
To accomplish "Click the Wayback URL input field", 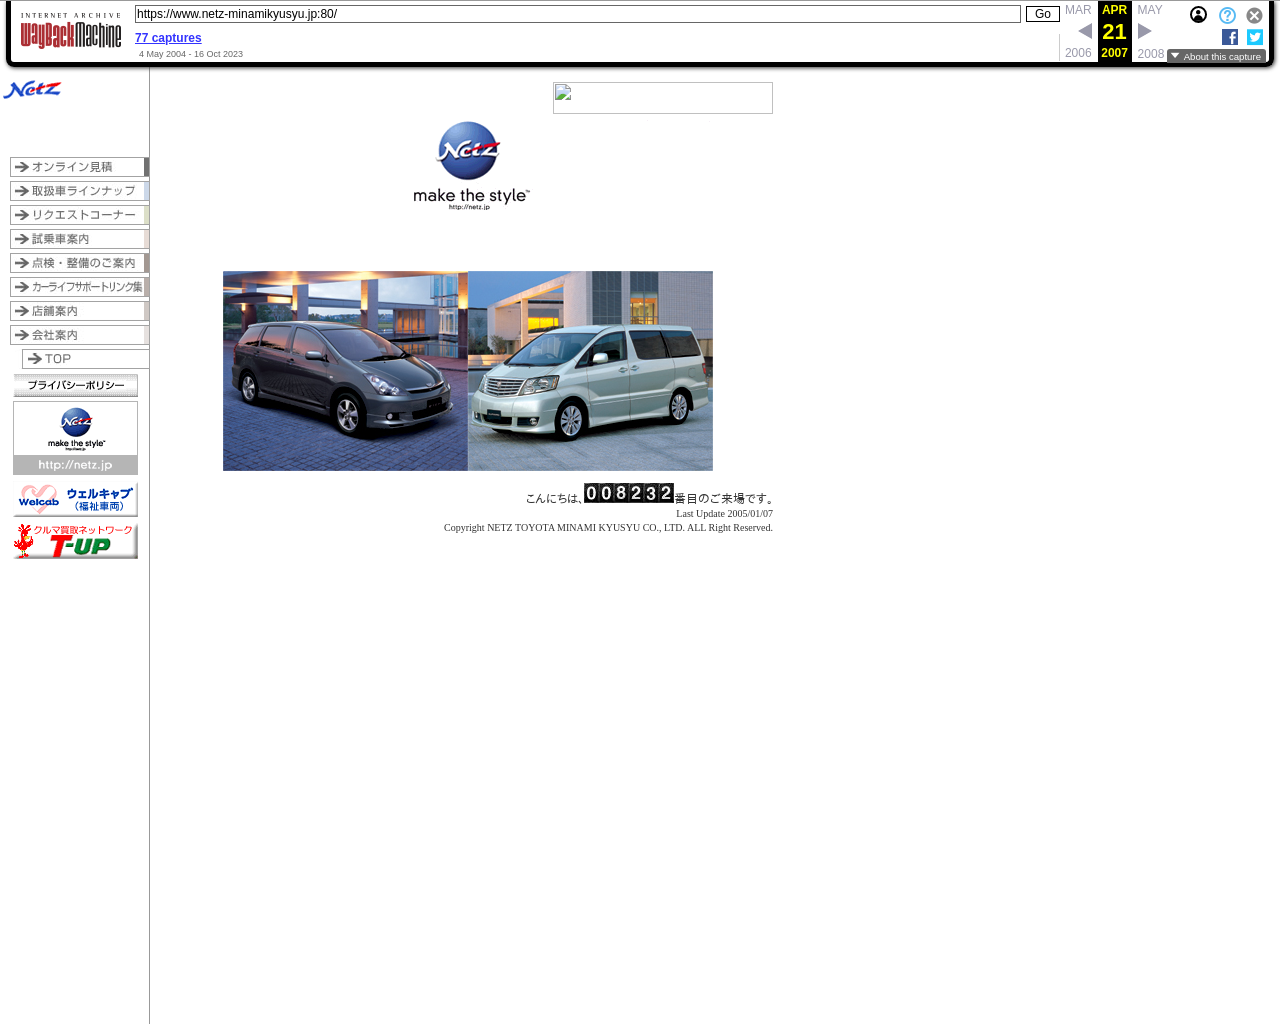I will click(x=577, y=14).
